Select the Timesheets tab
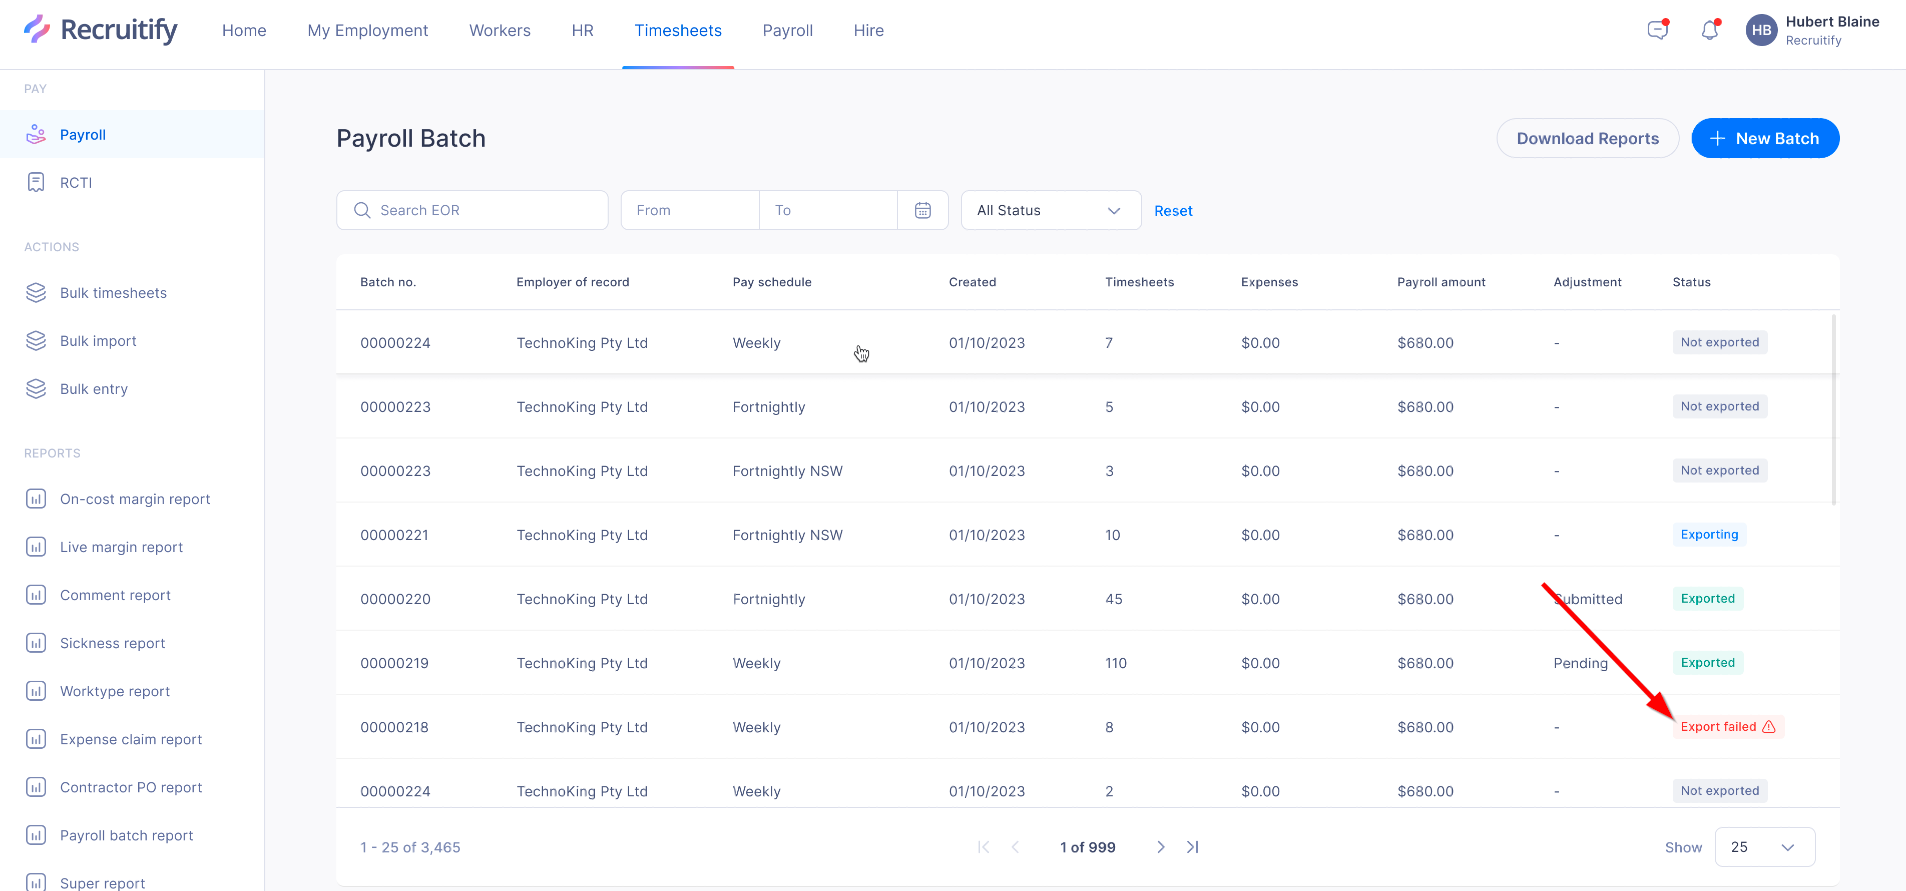Image resolution: width=1906 pixels, height=891 pixels. (x=678, y=30)
